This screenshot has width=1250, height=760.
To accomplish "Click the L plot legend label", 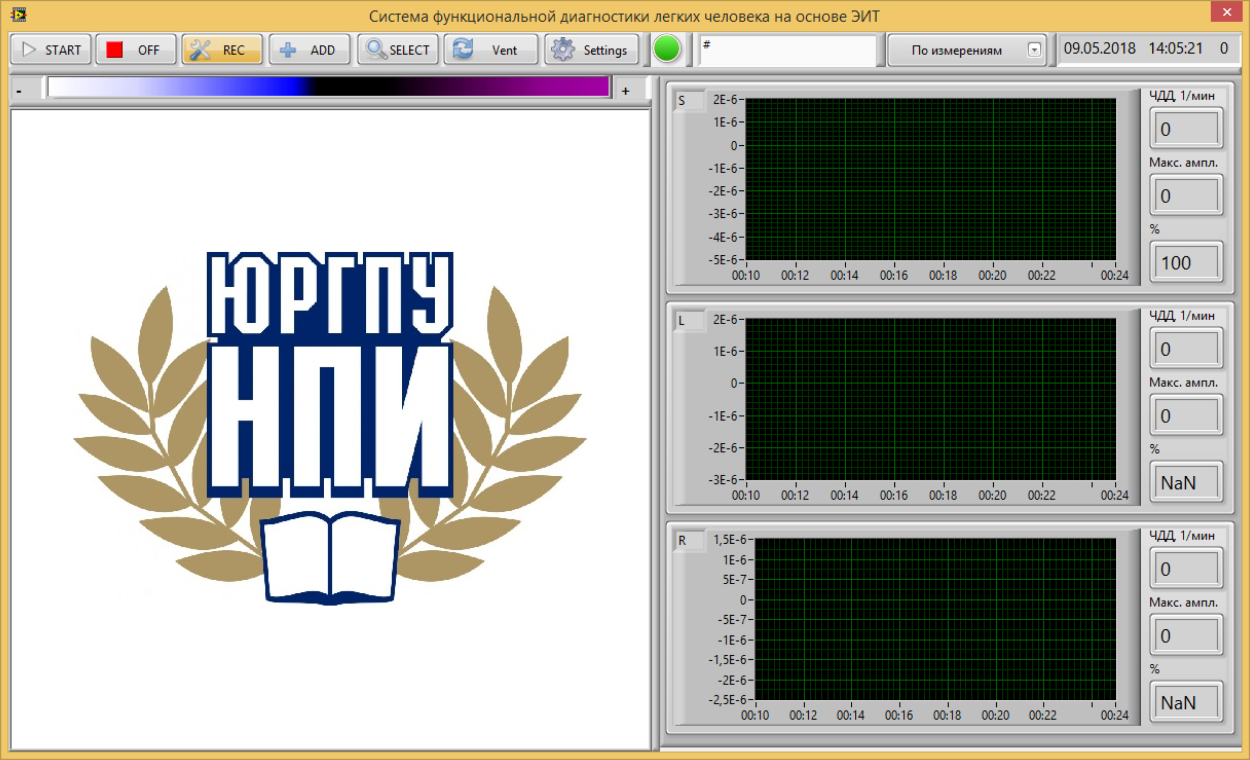I will pyautogui.click(x=689, y=321).
